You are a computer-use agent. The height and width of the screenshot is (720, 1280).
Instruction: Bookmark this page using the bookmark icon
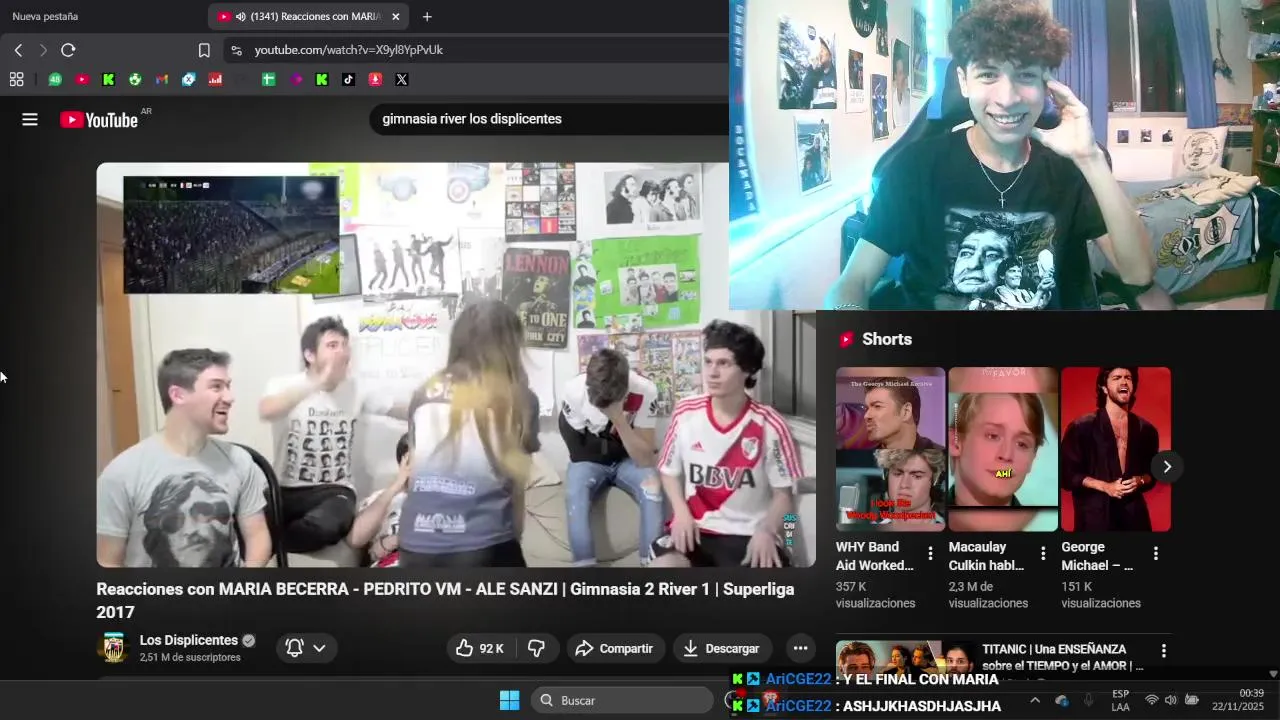coord(204,50)
